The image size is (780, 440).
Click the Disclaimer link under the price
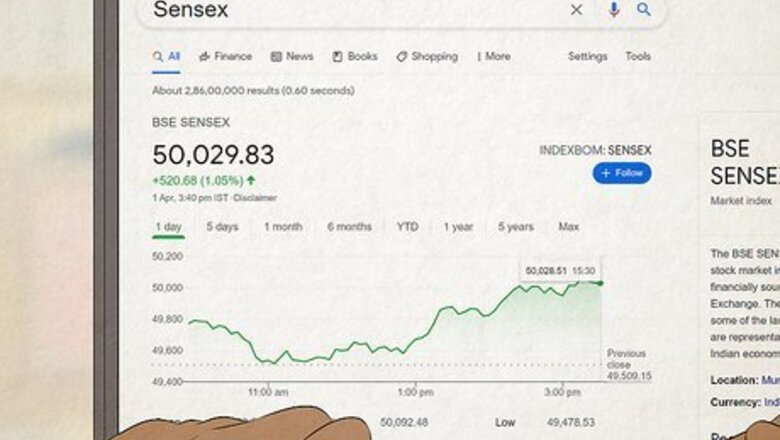click(256, 198)
